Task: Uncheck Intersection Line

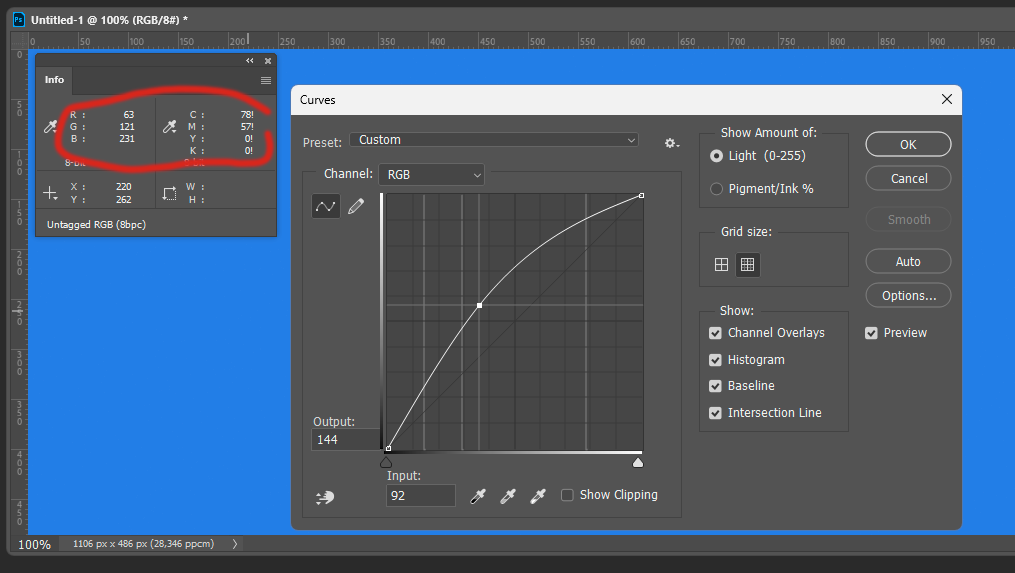Action: (x=715, y=413)
